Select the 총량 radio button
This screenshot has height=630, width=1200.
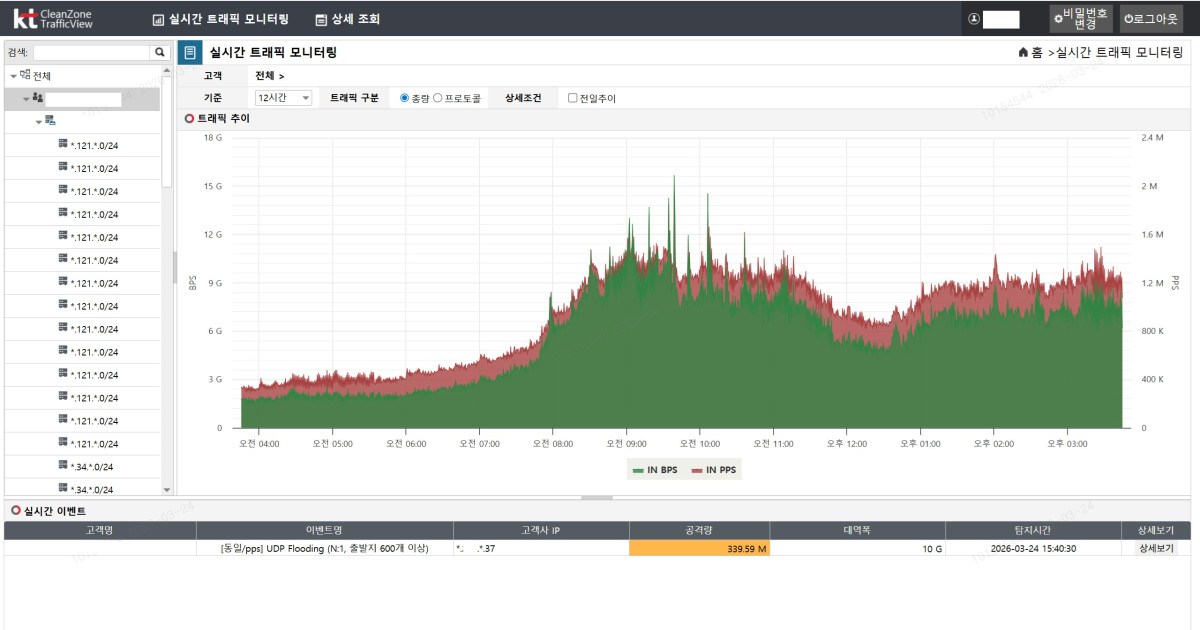pyautogui.click(x=404, y=98)
